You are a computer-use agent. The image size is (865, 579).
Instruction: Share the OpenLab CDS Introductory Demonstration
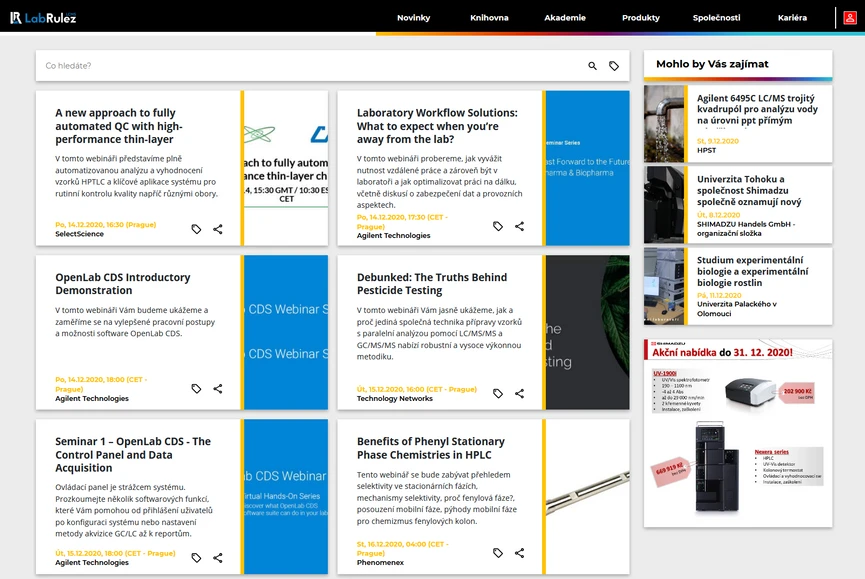218,389
